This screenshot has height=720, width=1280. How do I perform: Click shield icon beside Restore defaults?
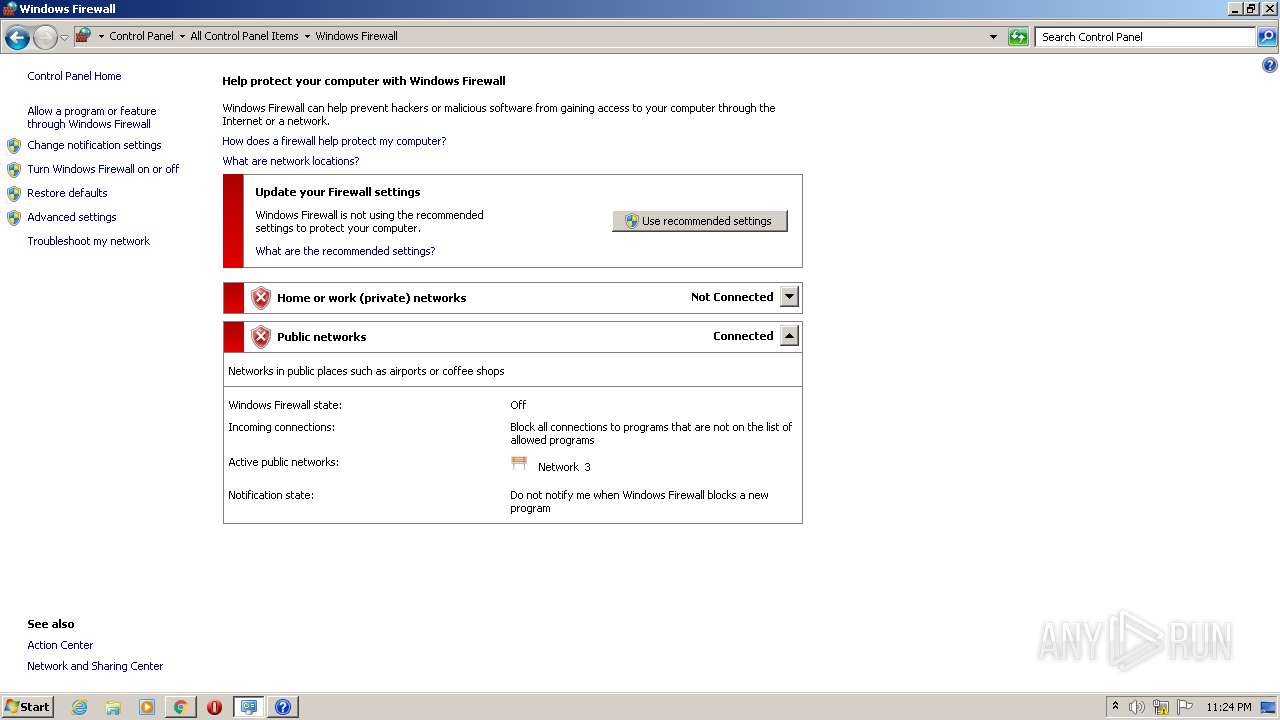[14, 194]
